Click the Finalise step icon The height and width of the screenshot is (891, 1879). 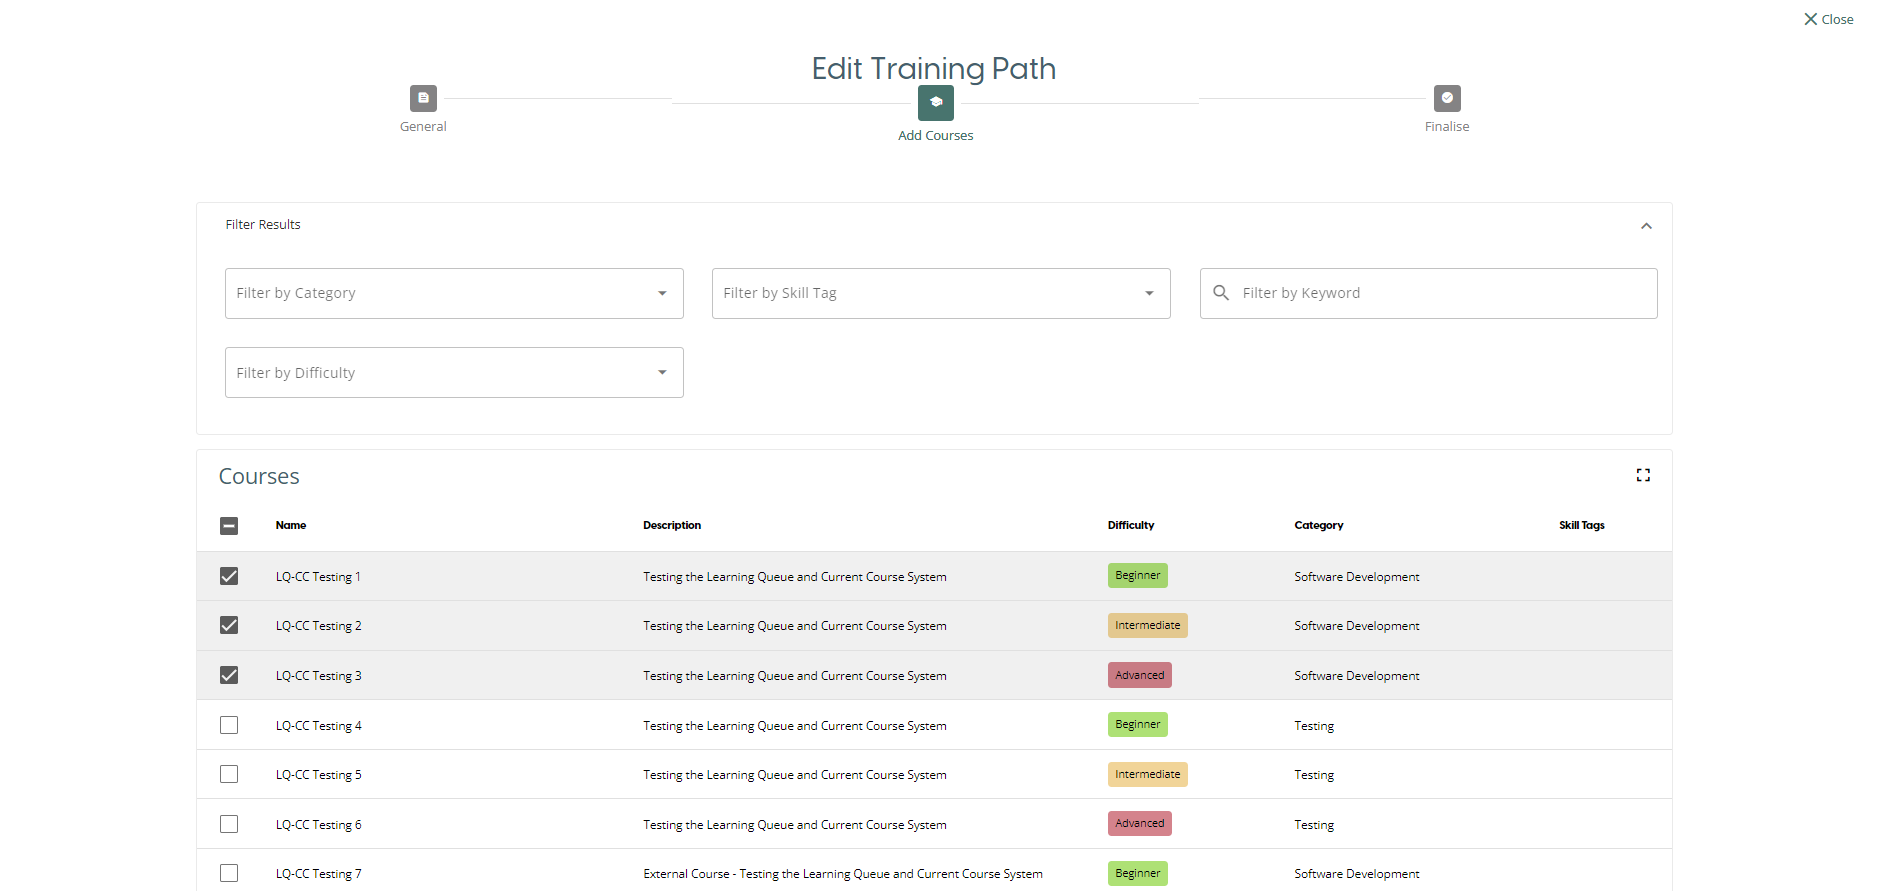point(1446,98)
